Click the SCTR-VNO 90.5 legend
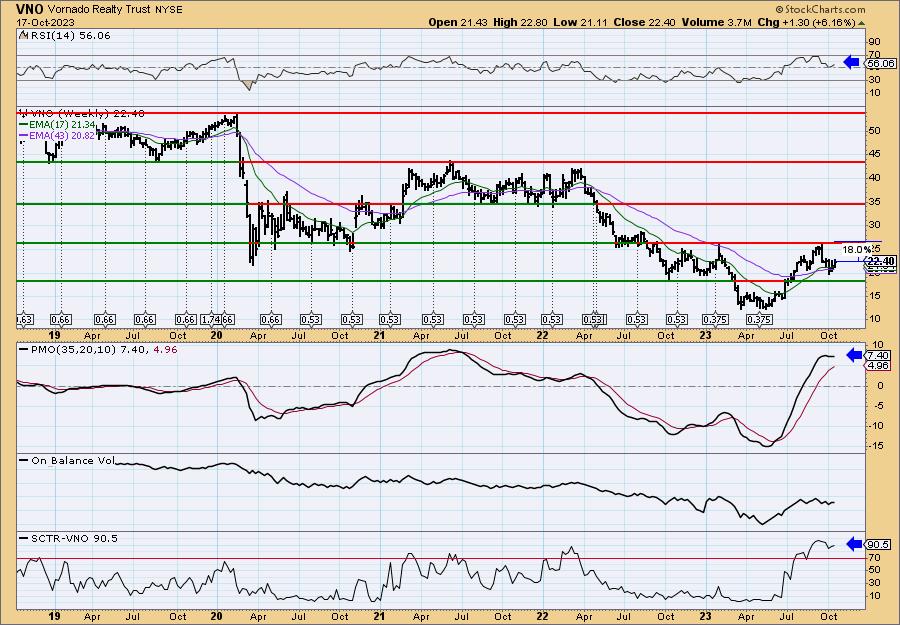This screenshot has width=900, height=625. click(x=73, y=538)
